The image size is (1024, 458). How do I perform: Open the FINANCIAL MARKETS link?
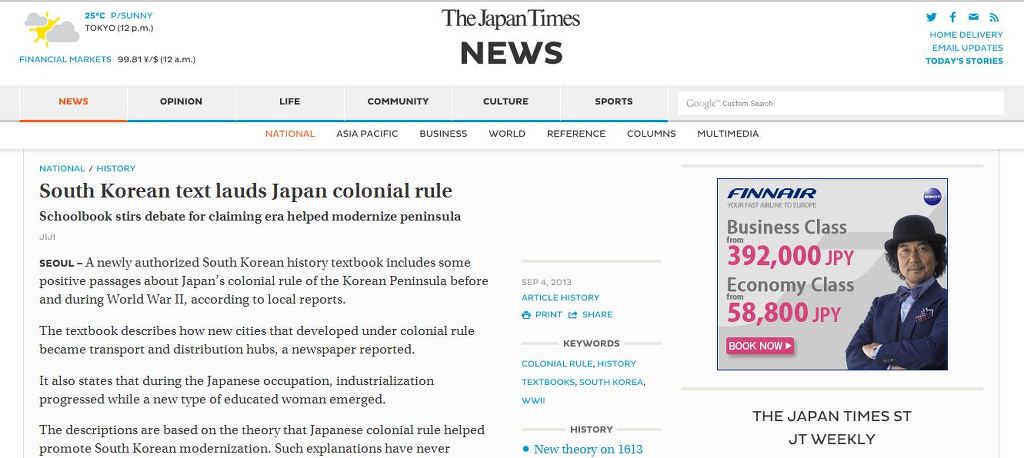65,59
